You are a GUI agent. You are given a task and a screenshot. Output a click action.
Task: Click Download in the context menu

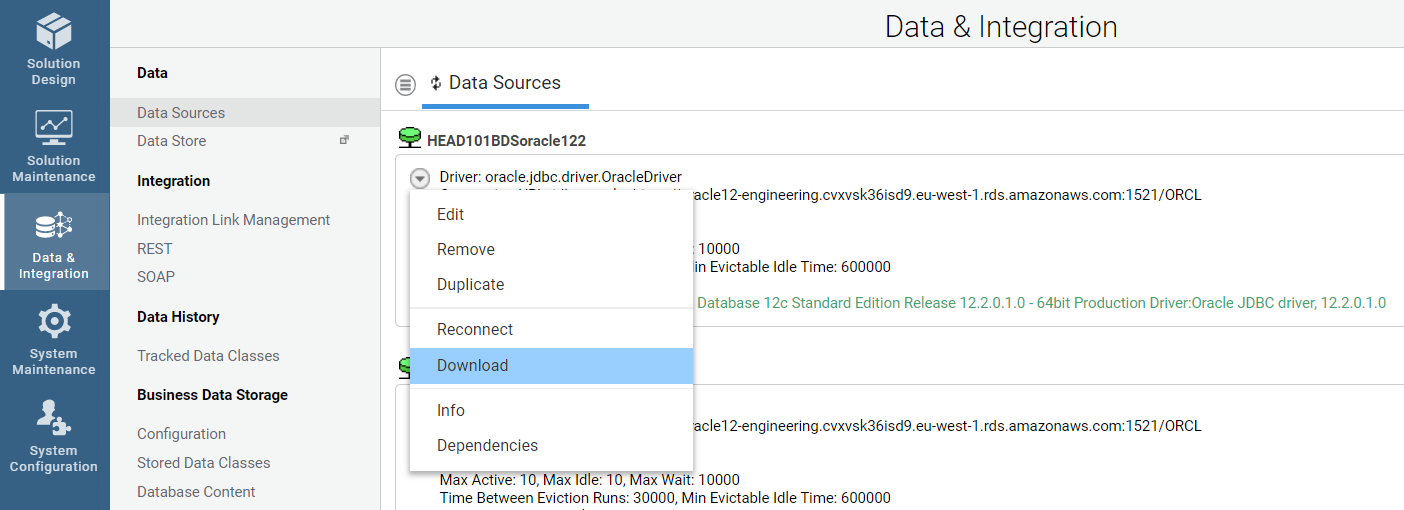pyautogui.click(x=551, y=365)
